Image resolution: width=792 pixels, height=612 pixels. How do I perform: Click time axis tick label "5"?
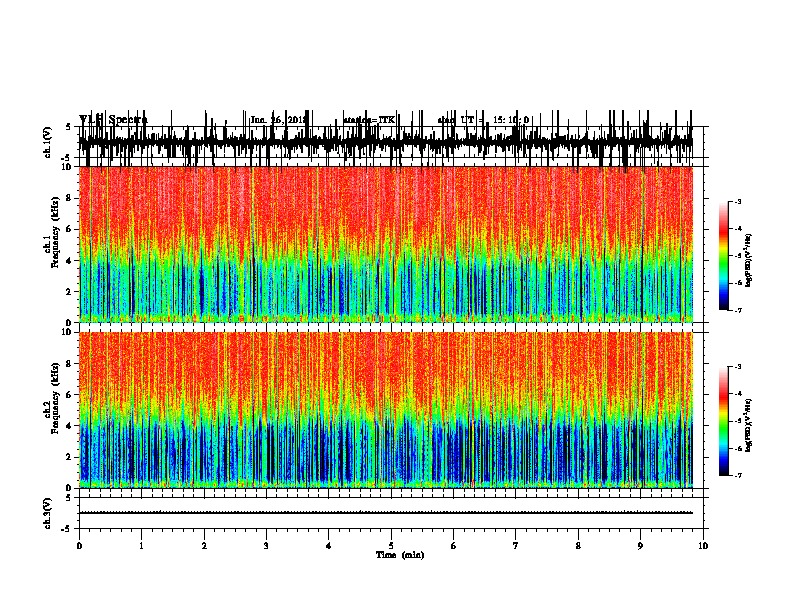pyautogui.click(x=391, y=546)
